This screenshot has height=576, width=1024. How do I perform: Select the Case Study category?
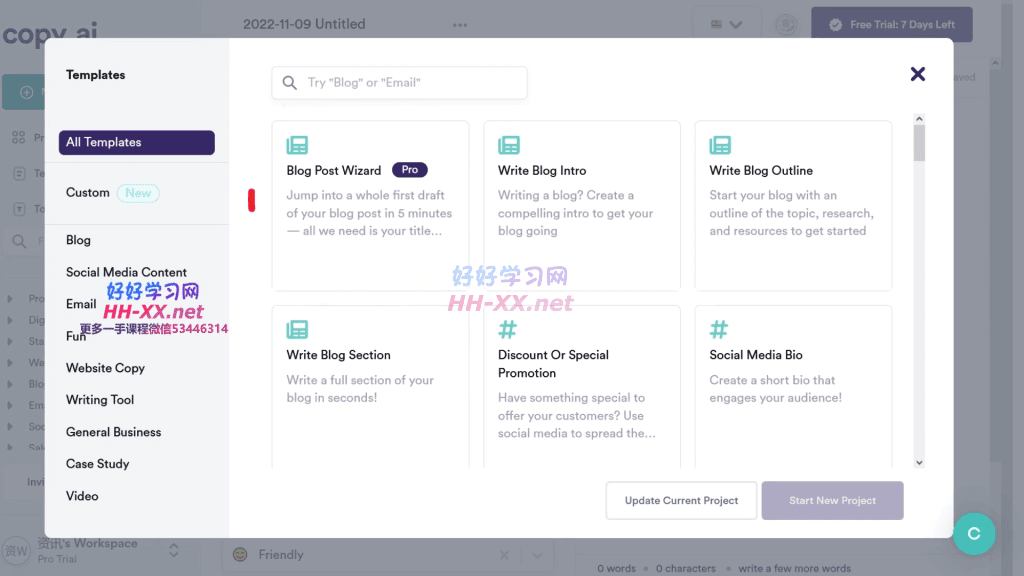[x=97, y=464]
